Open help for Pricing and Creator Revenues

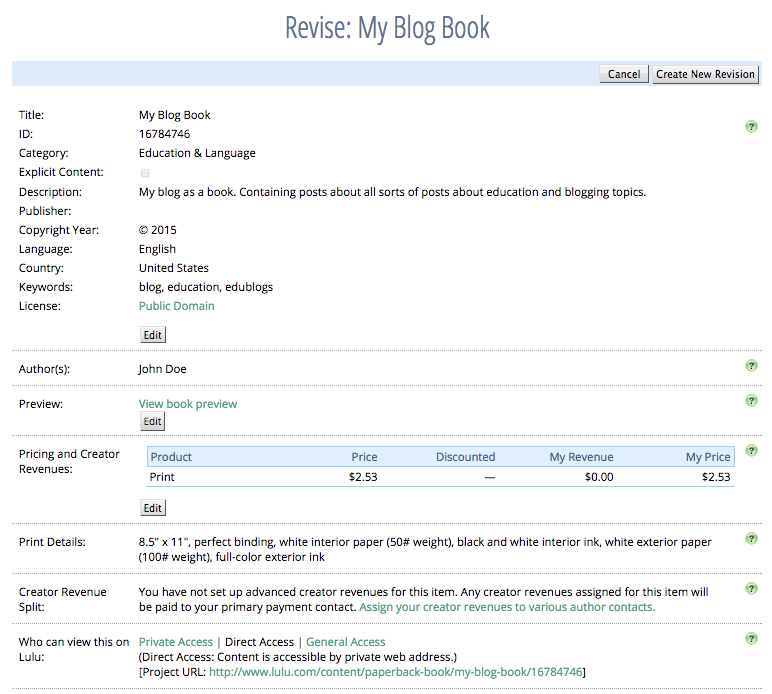pyautogui.click(x=751, y=451)
